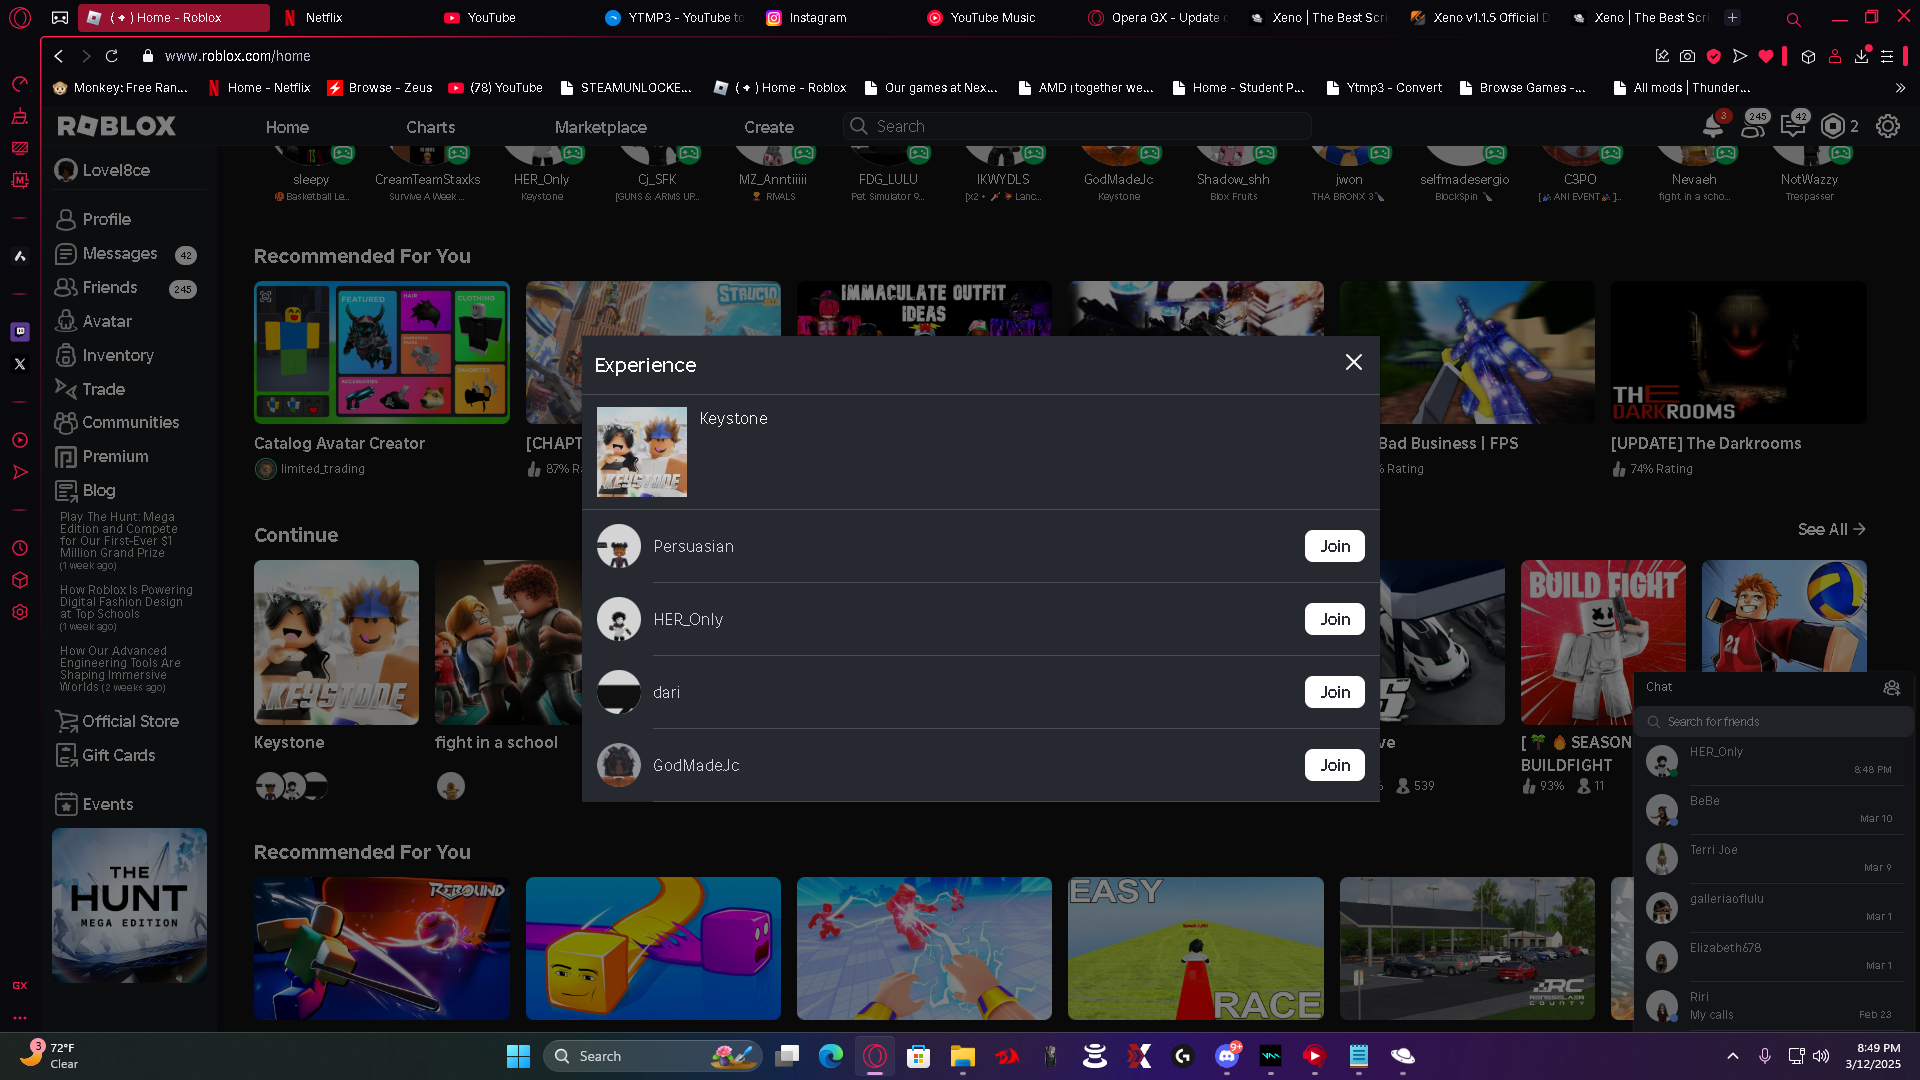Open Opera snapshot camera icon
Image resolution: width=1920 pixels, height=1080 pixels.
(x=1688, y=56)
